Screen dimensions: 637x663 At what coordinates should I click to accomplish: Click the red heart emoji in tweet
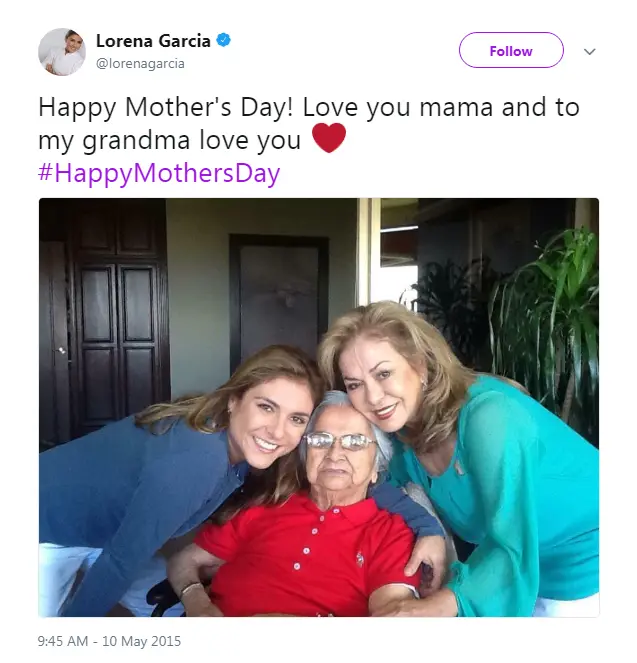(329, 138)
